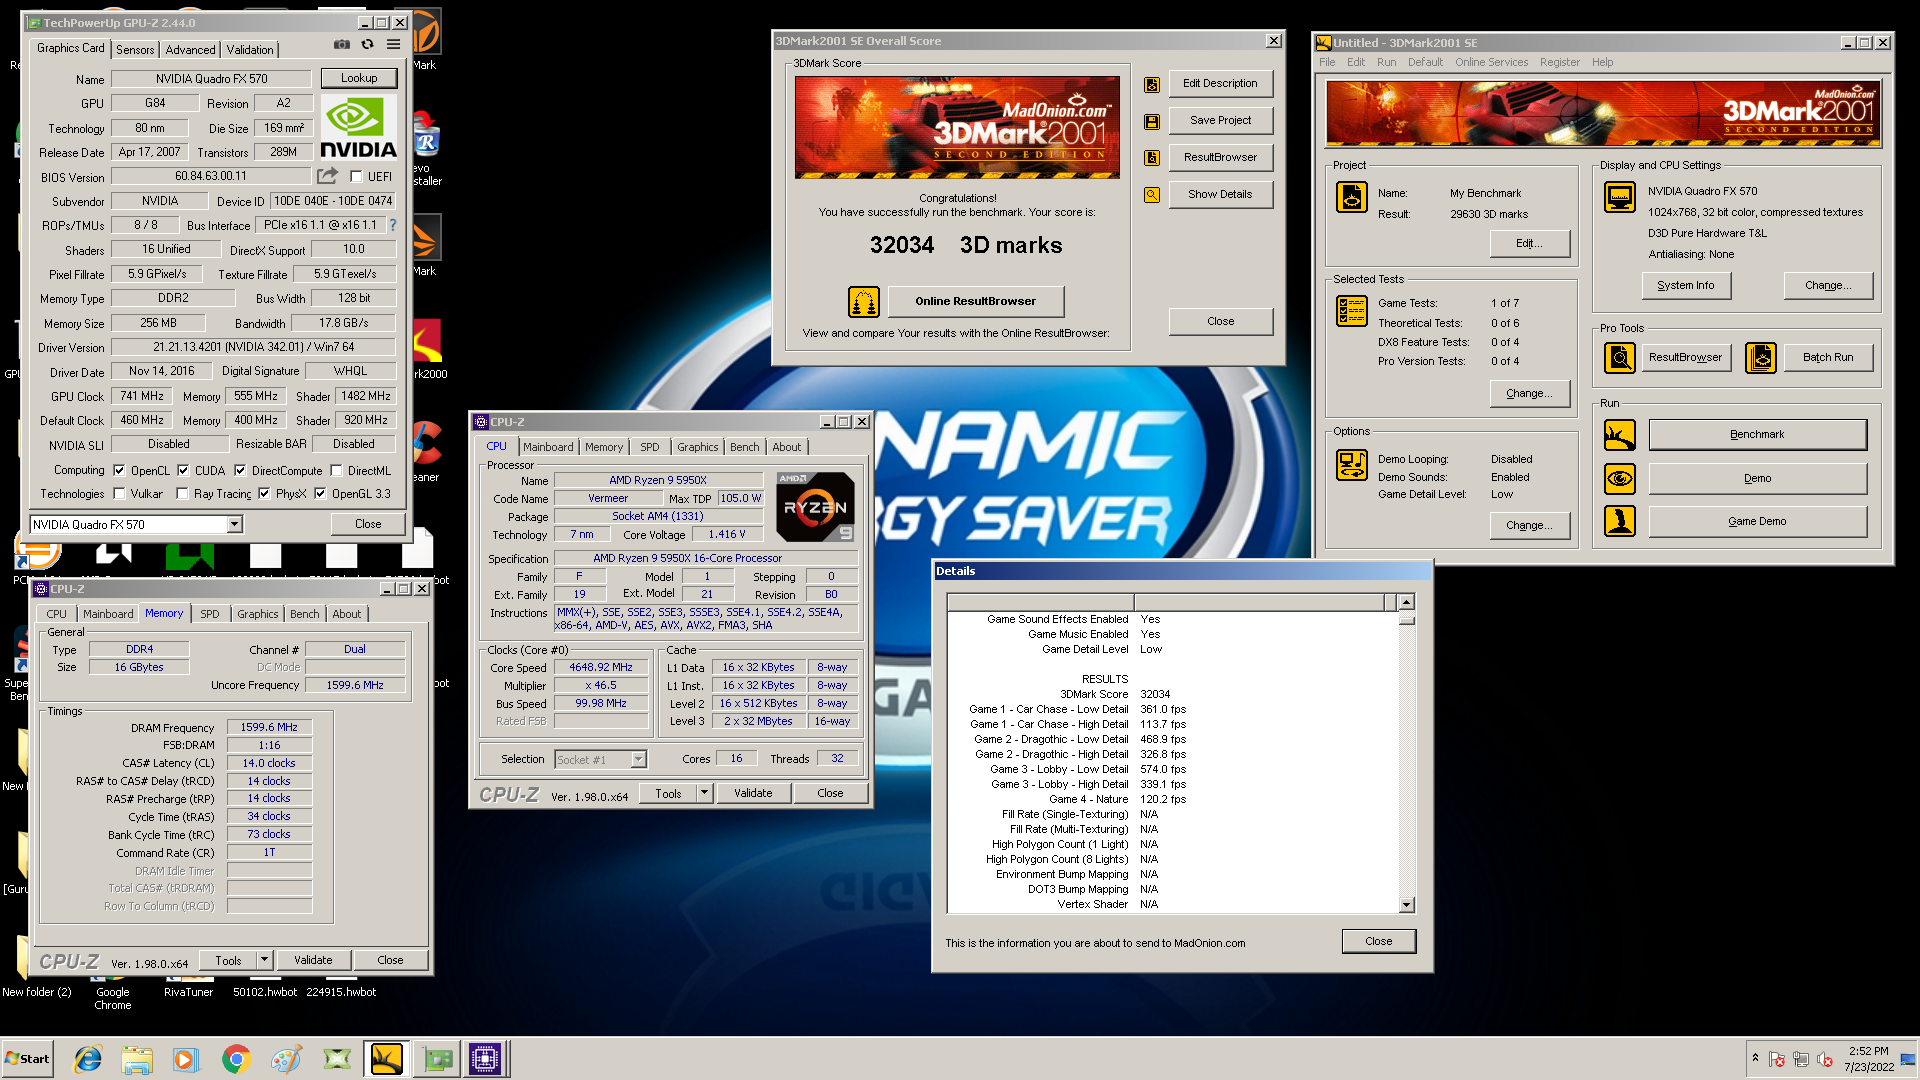Toggle the OpenCL checkbox
Image resolution: width=1920 pixels, height=1080 pixels.
(119, 470)
